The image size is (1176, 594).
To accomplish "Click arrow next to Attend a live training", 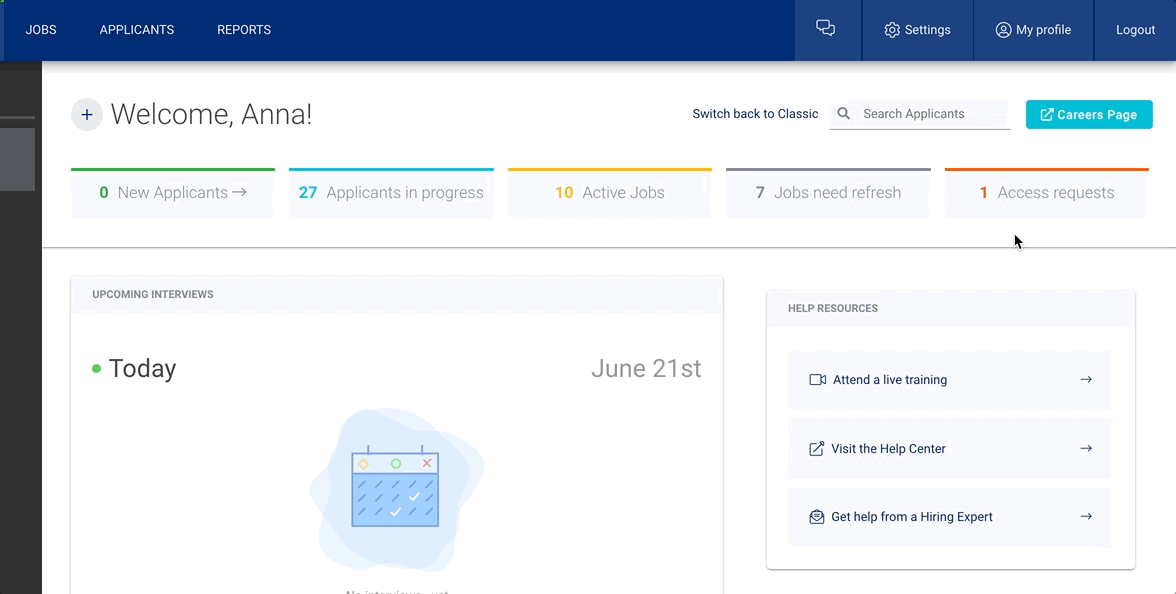I will pyautogui.click(x=1086, y=380).
